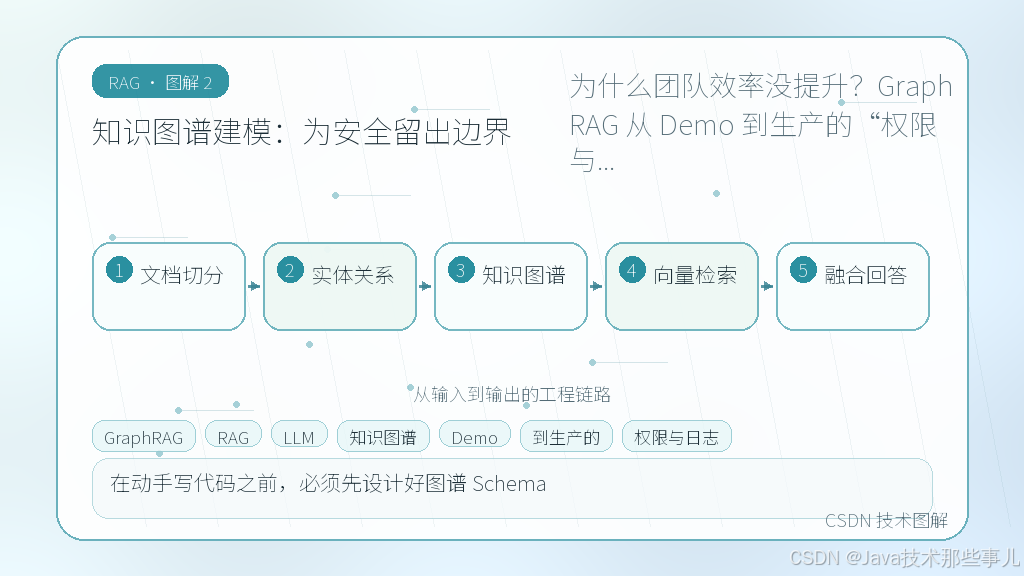This screenshot has height=576, width=1024.
Task: Select step 1 box 文档切分
Action: pyautogui.click(x=169, y=287)
